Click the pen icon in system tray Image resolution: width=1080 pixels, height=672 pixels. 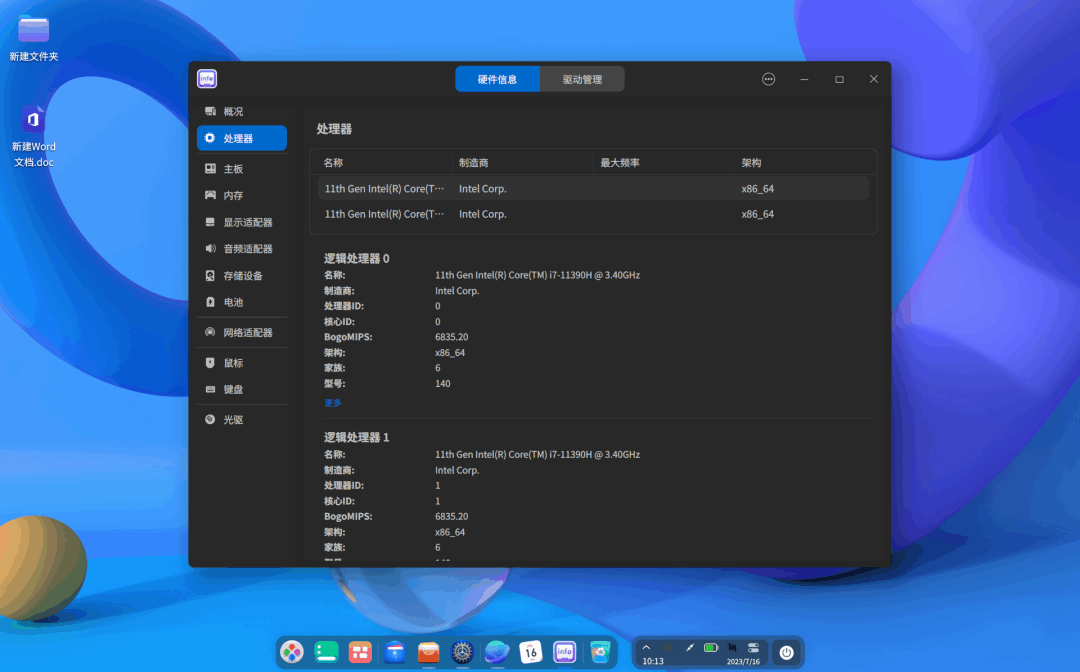pyautogui.click(x=689, y=648)
